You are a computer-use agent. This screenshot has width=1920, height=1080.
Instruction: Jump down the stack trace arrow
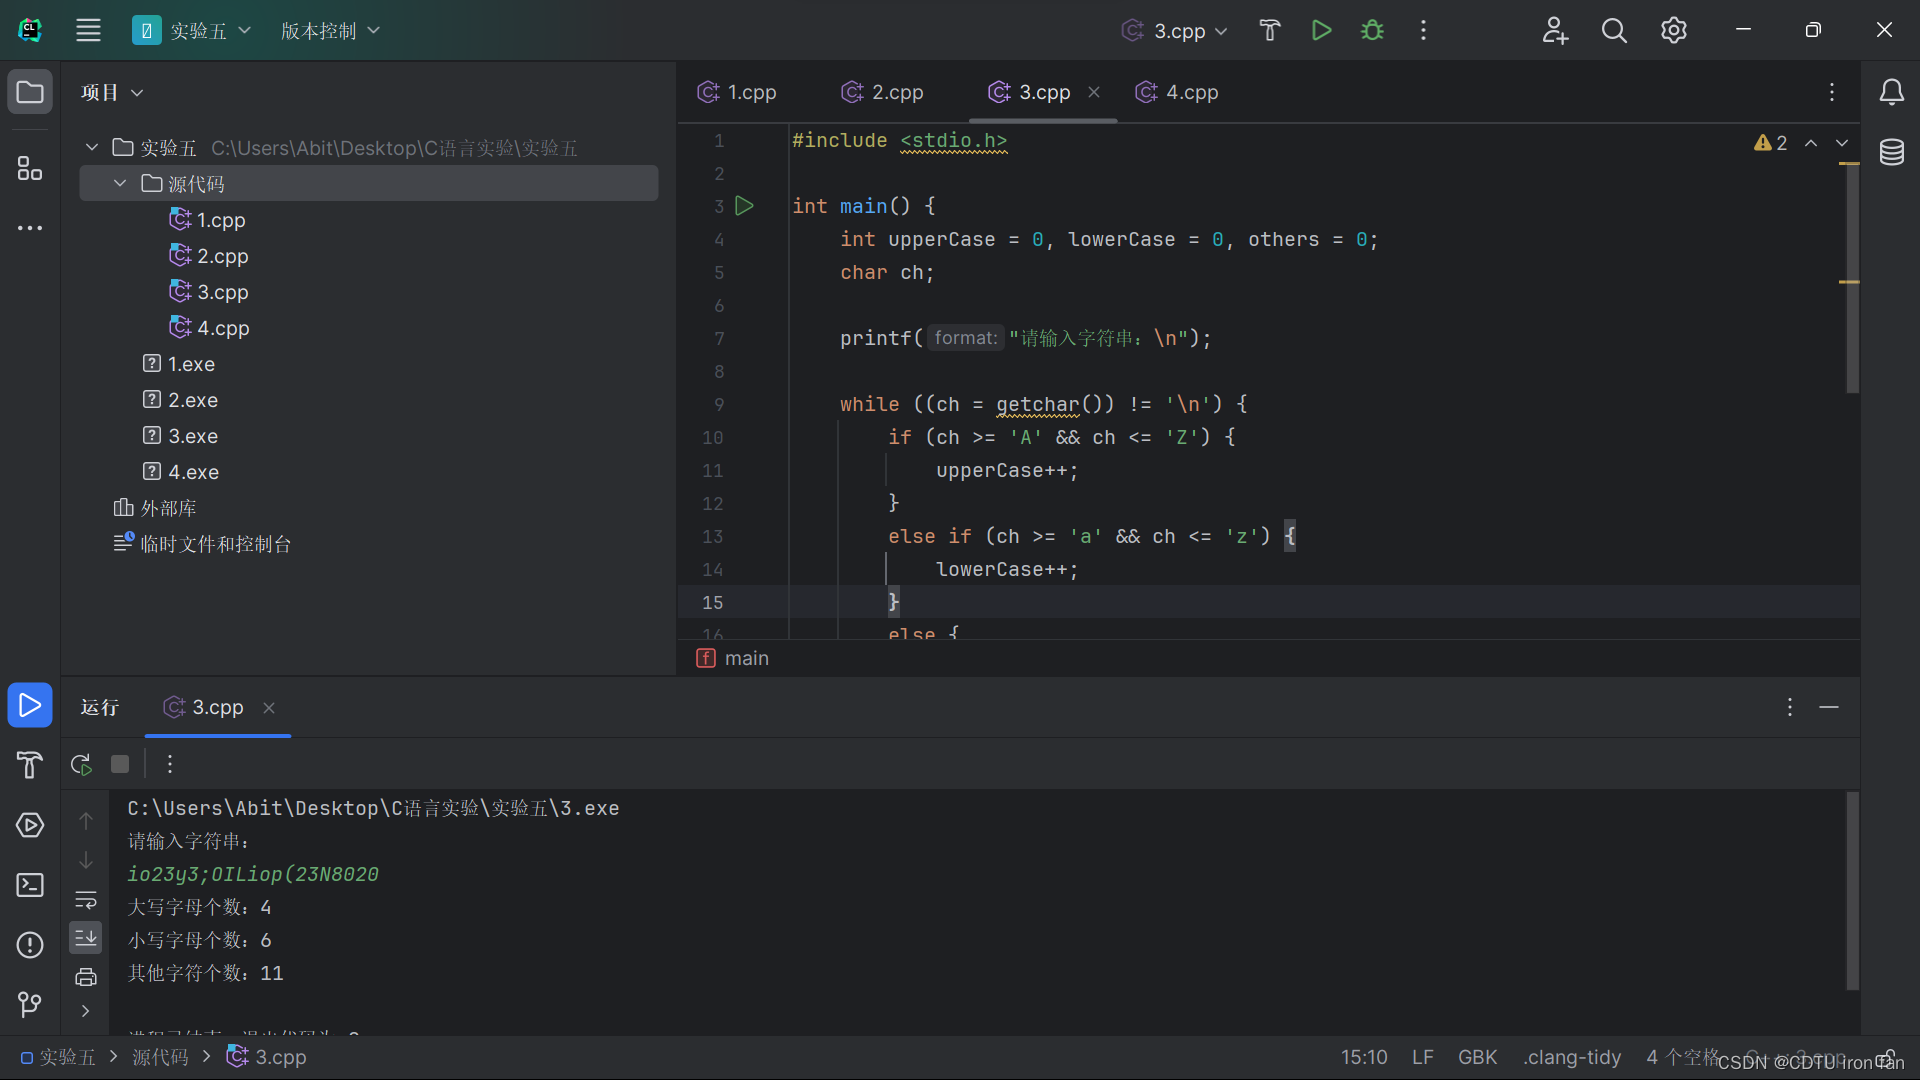86,860
